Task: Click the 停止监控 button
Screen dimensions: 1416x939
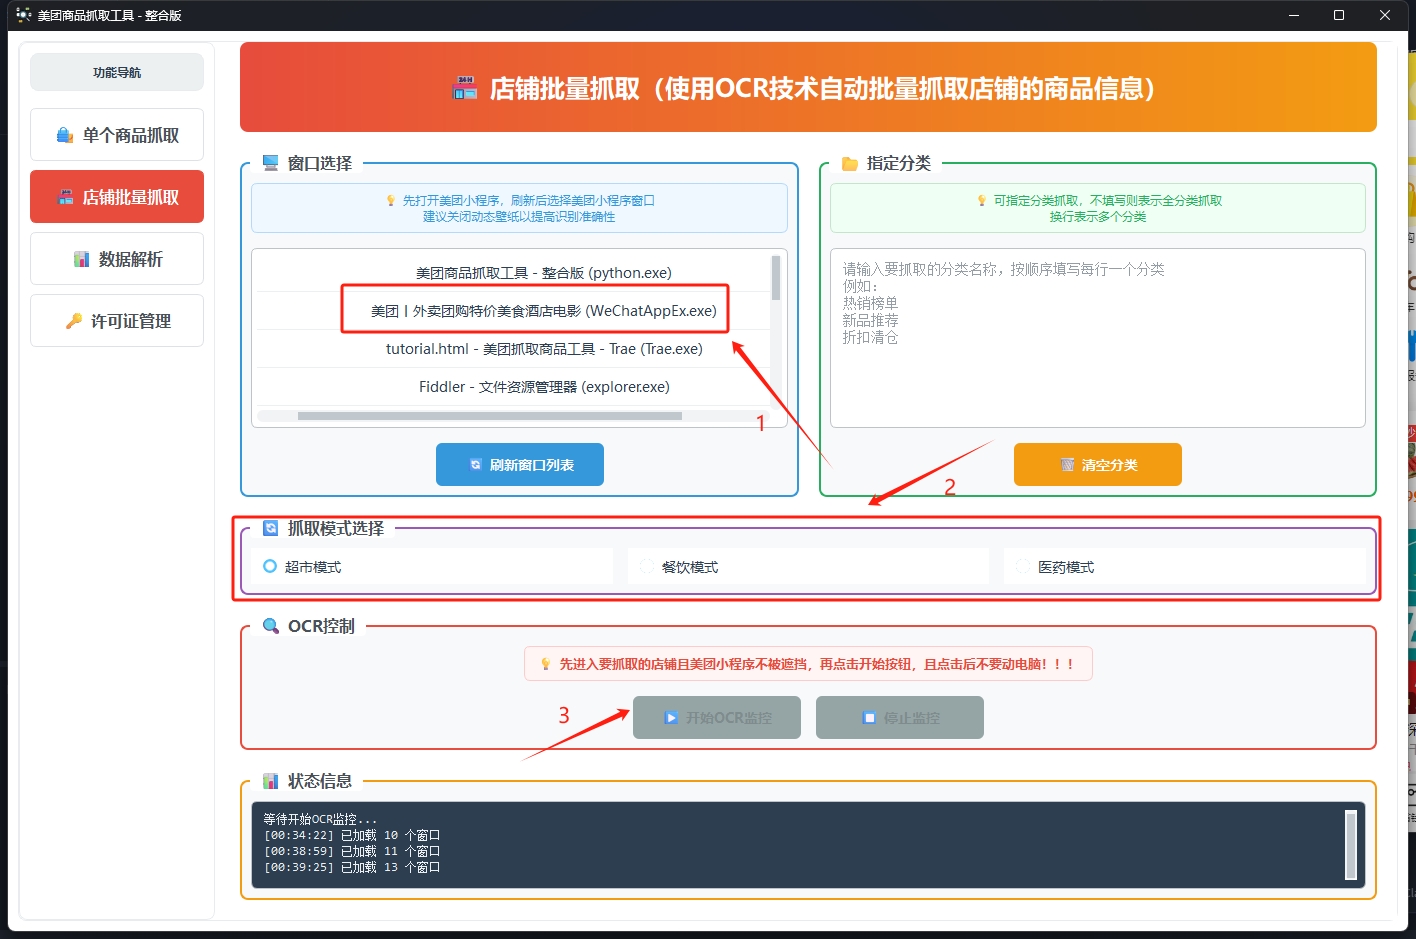Action: [x=900, y=718]
